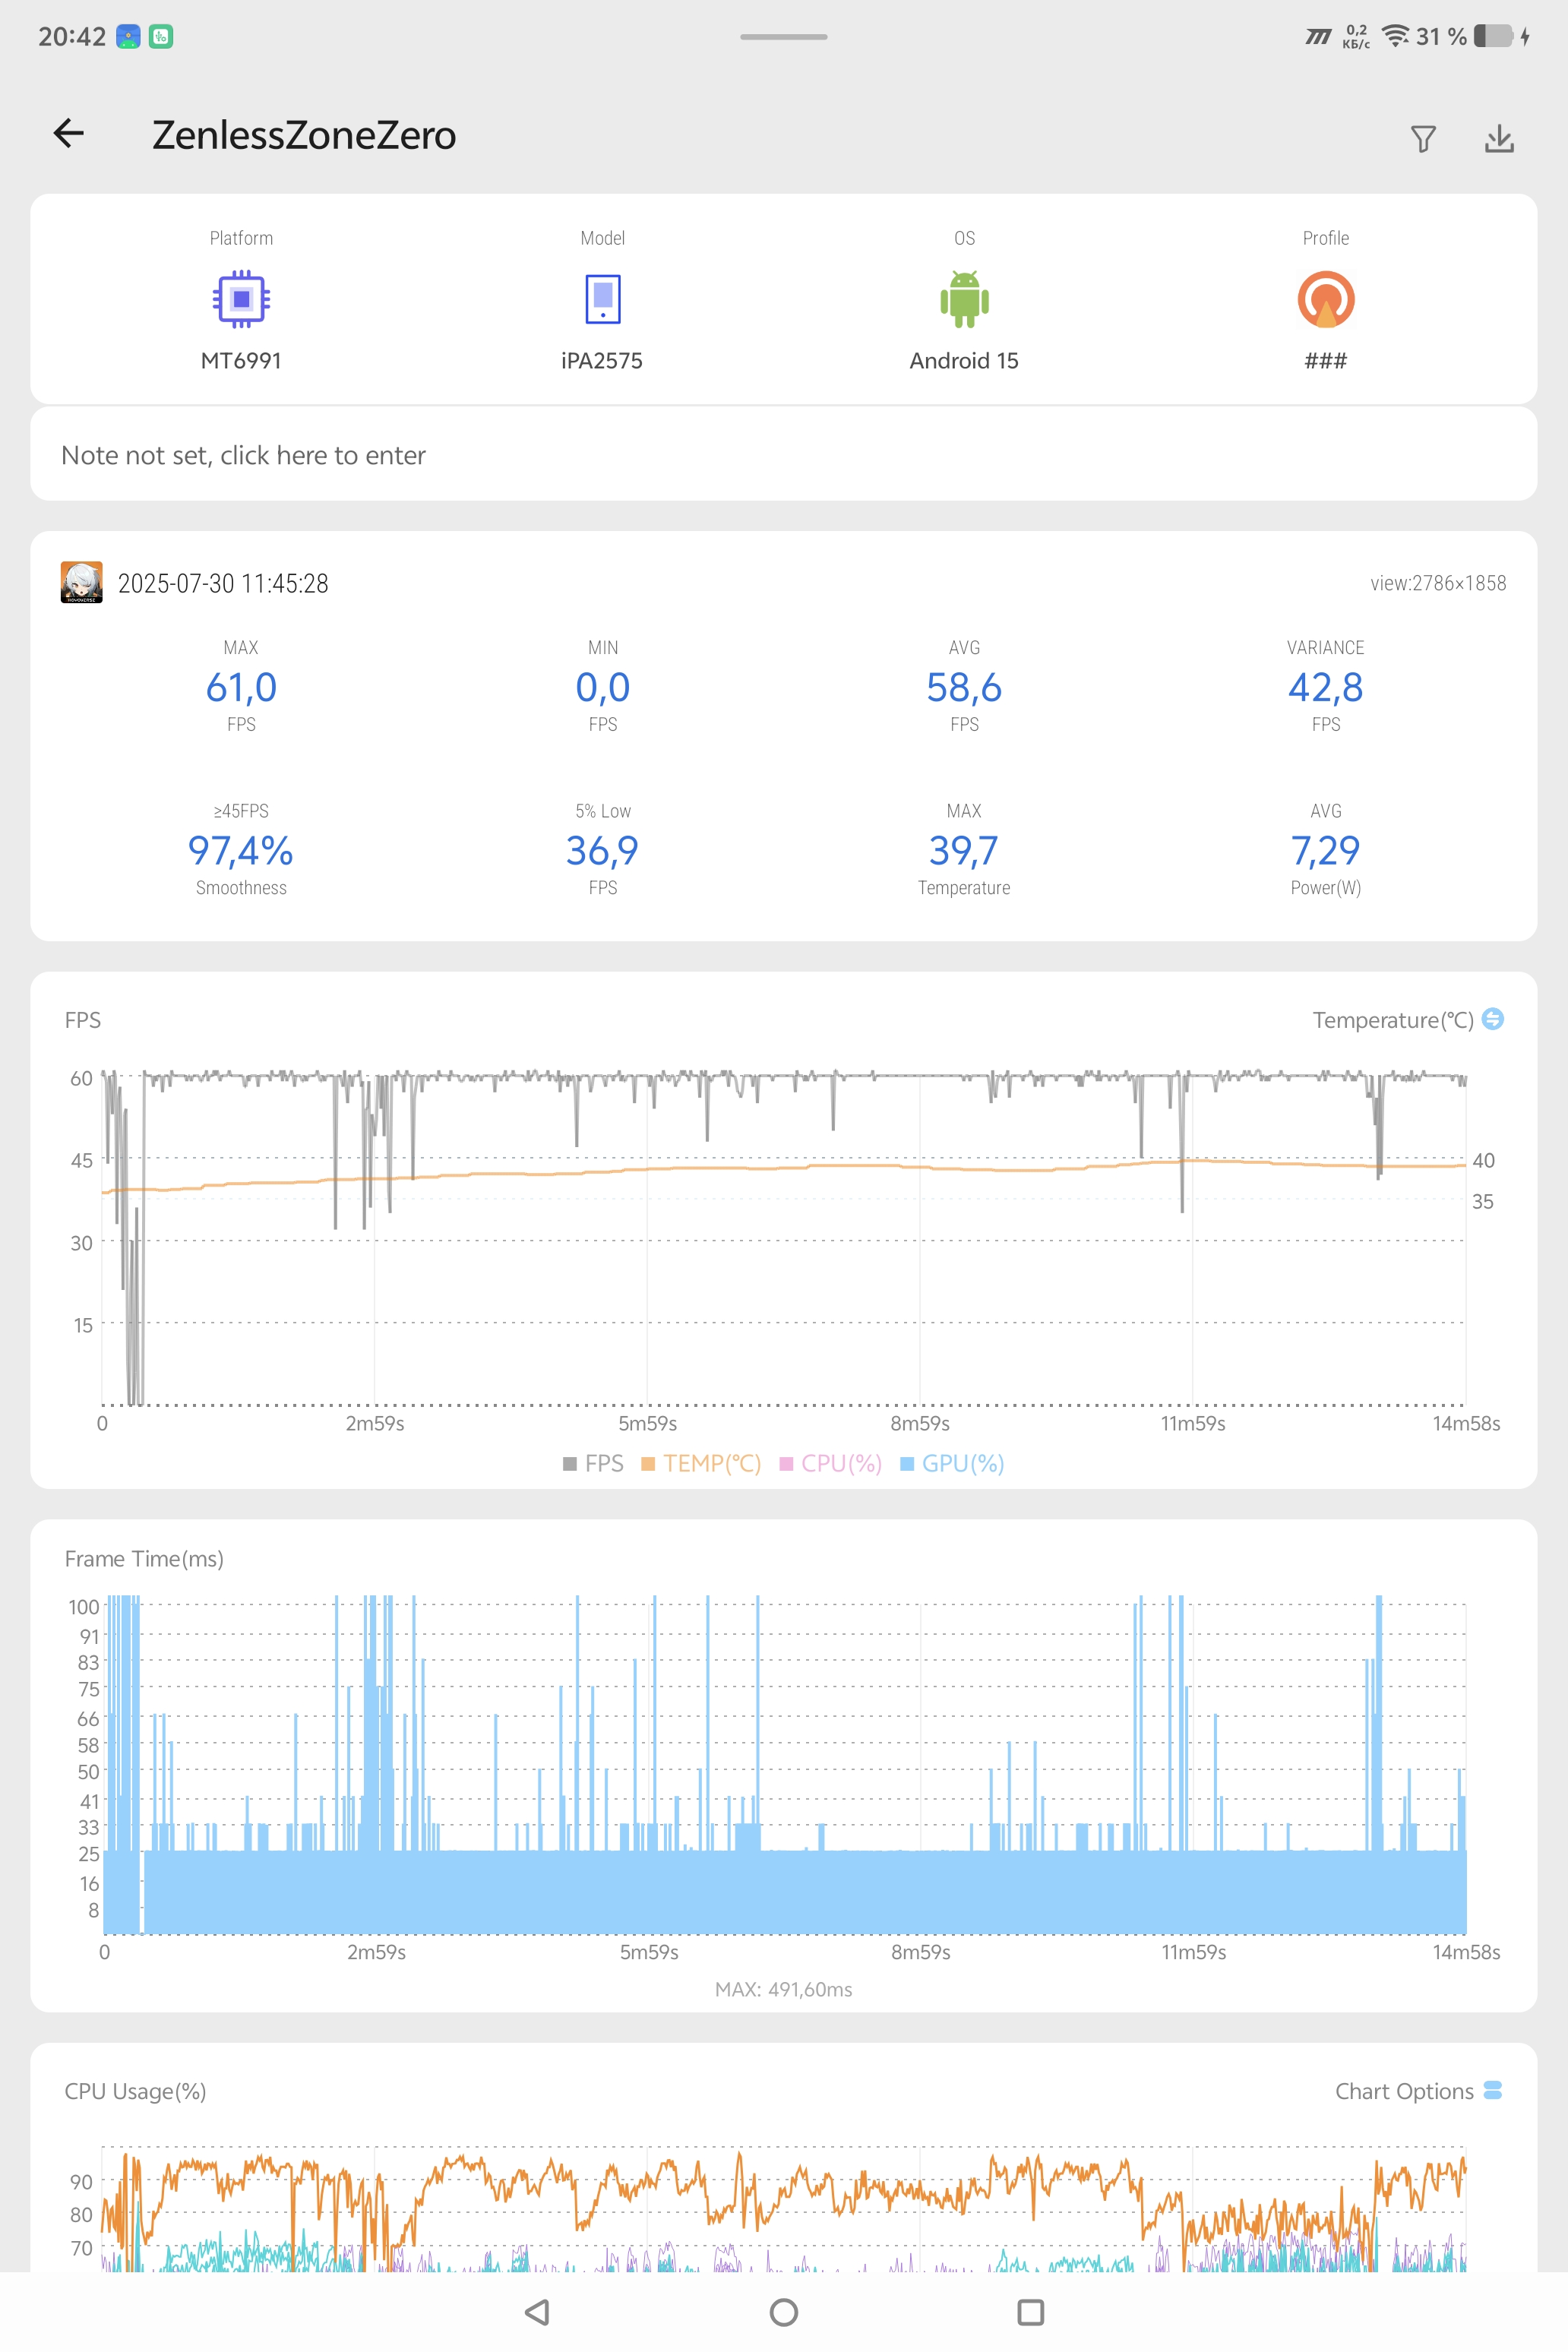The image size is (1568, 2352).
Task: Tap the Wi-Fi status icon
Action: 1396,36
